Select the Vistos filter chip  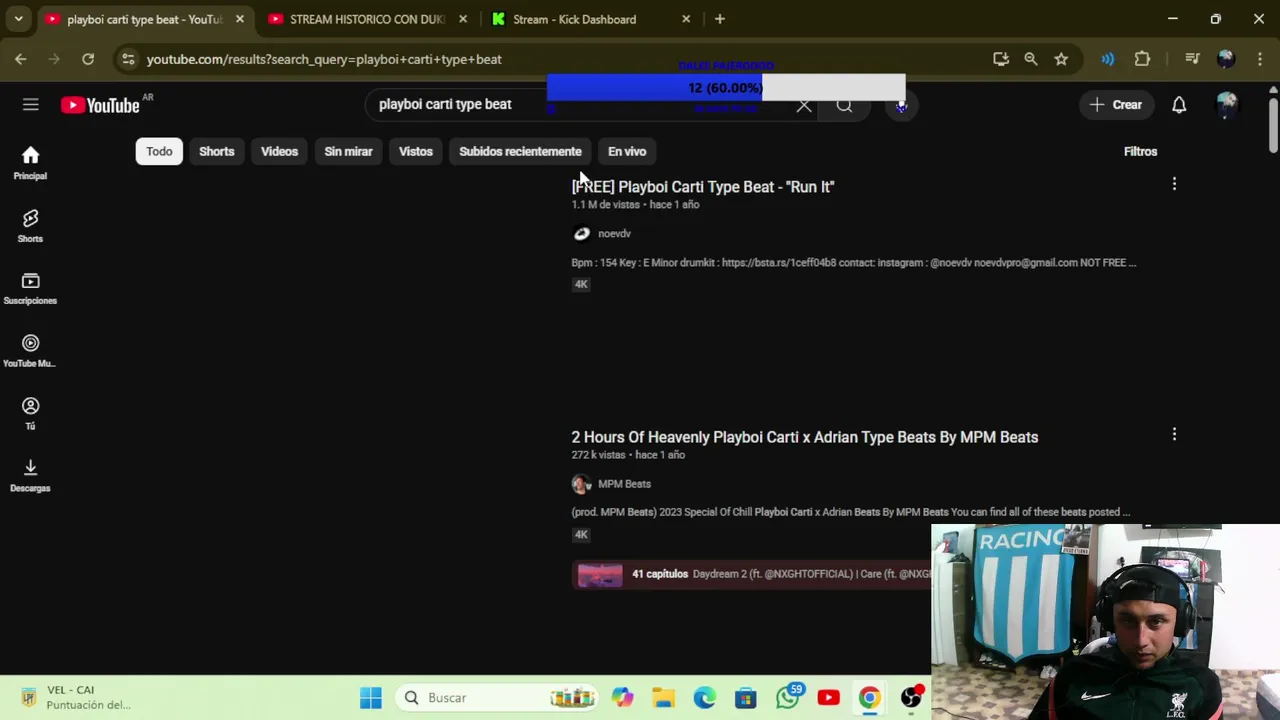coord(416,151)
